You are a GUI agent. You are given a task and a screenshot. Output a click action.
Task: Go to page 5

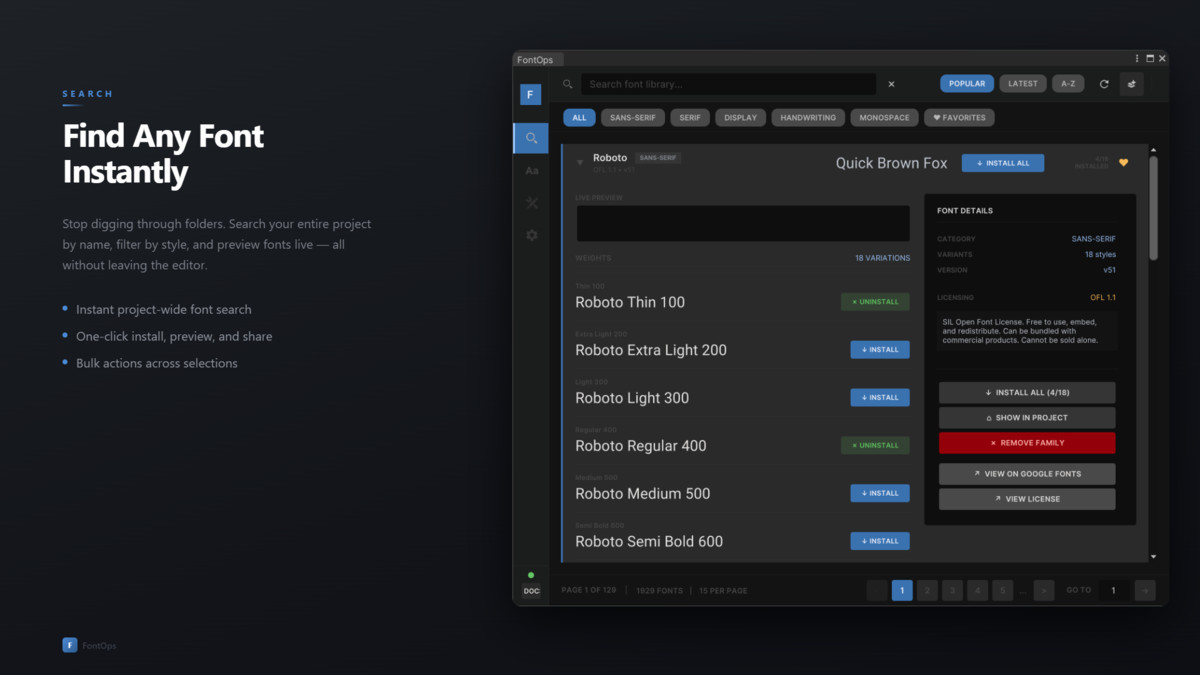point(1003,591)
